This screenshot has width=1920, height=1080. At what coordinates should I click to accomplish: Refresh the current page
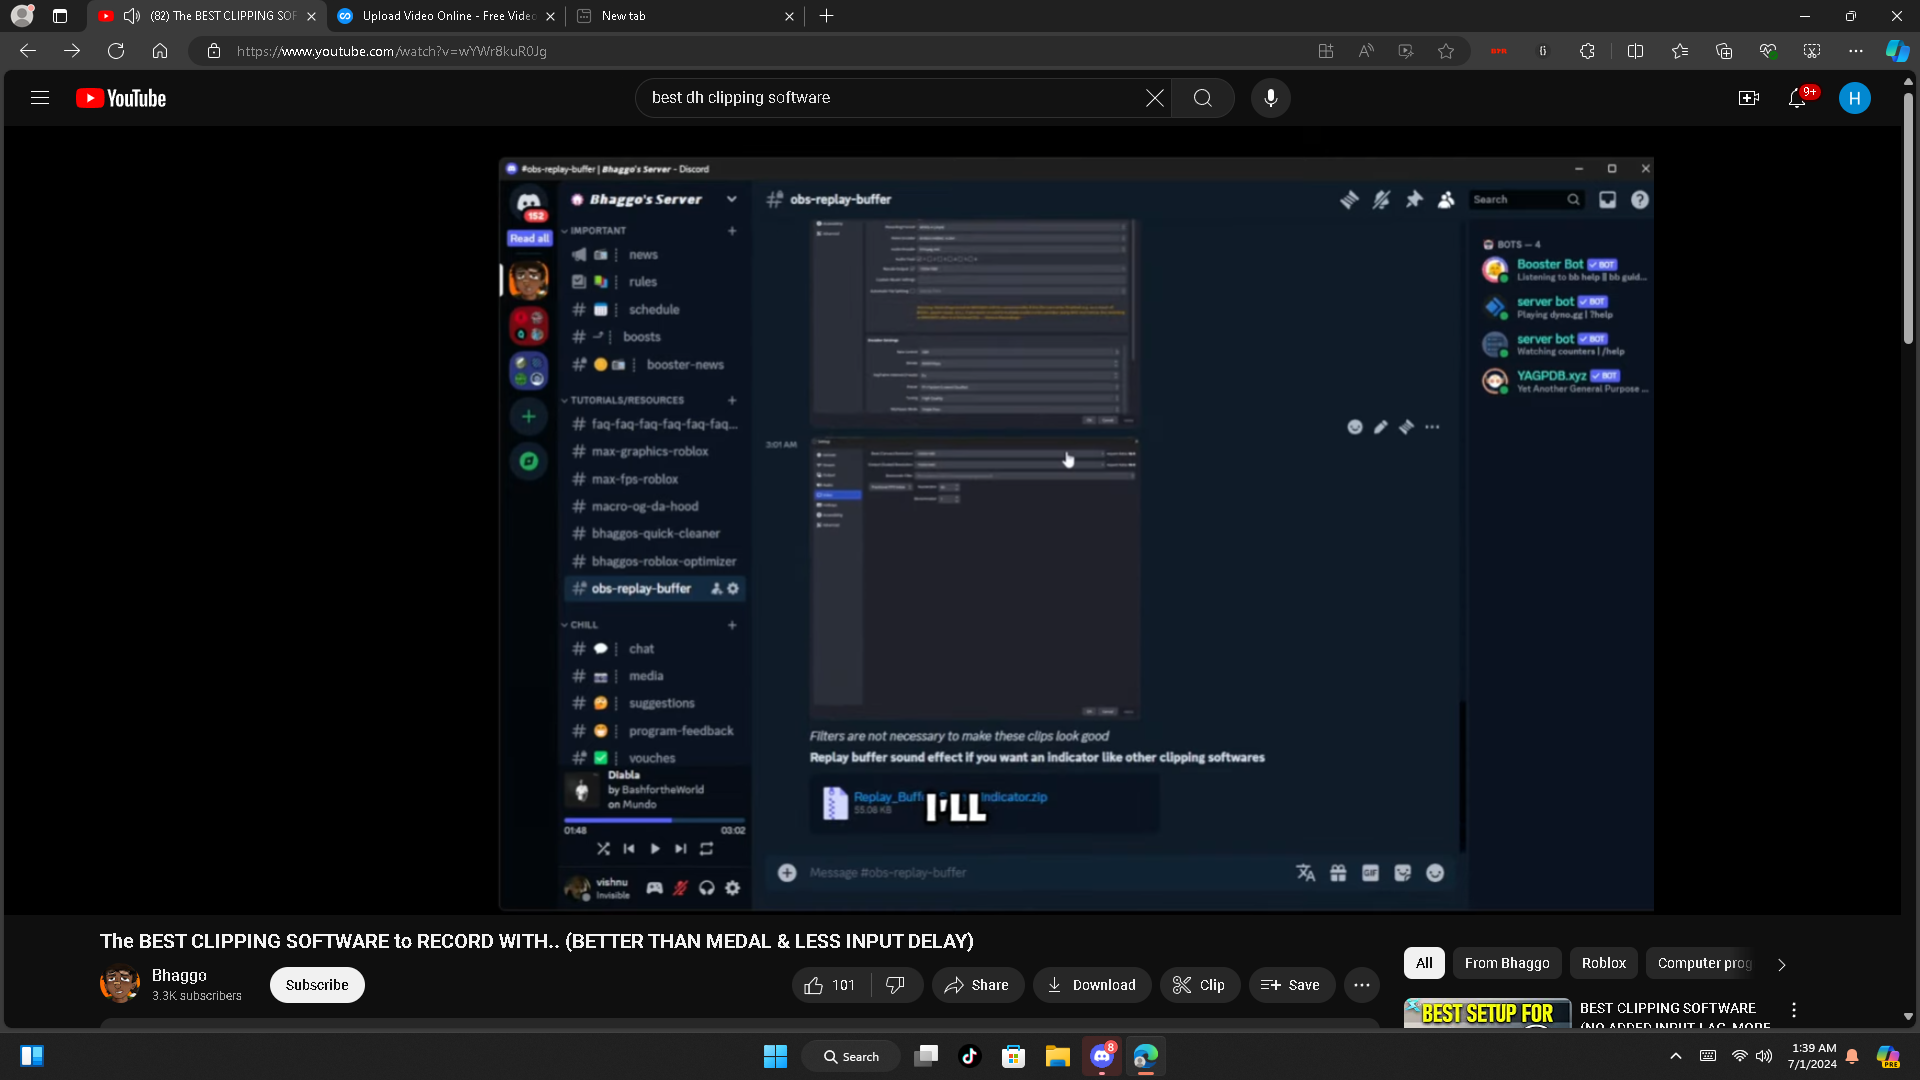116,51
